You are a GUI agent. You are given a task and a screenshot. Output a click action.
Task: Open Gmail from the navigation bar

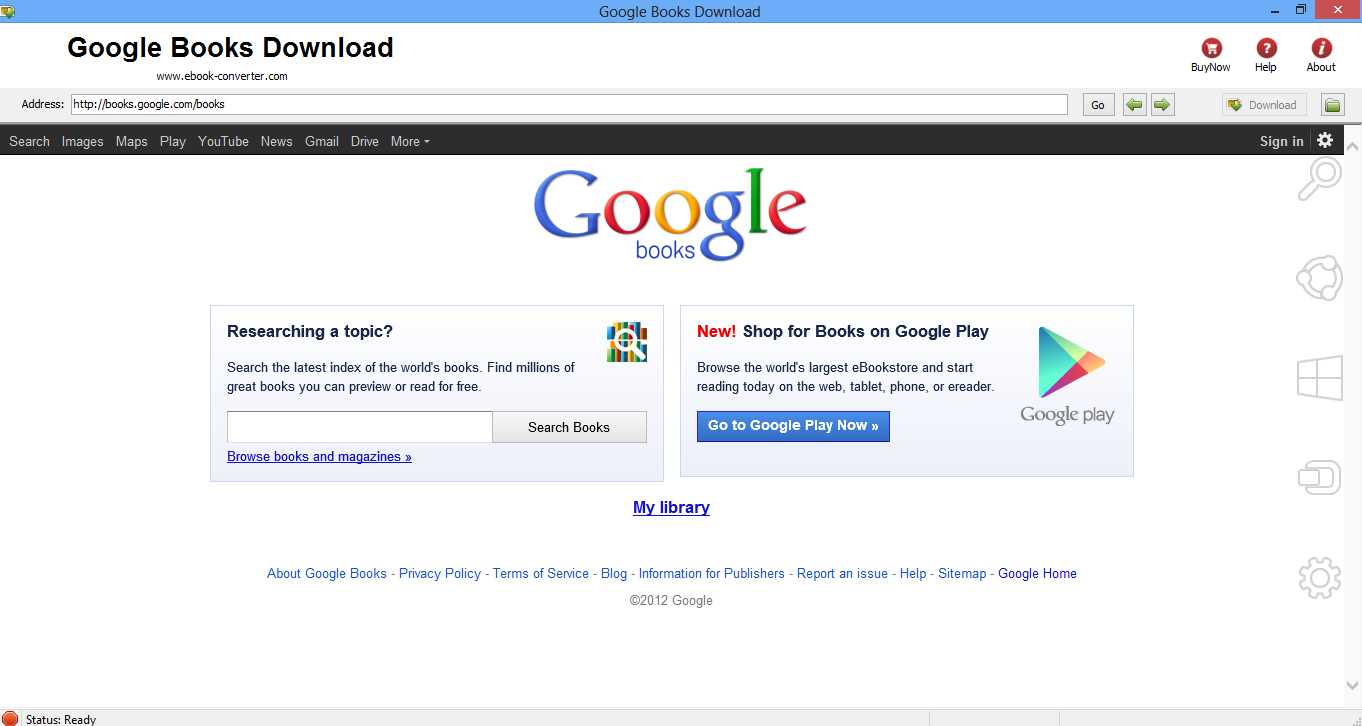tap(321, 141)
